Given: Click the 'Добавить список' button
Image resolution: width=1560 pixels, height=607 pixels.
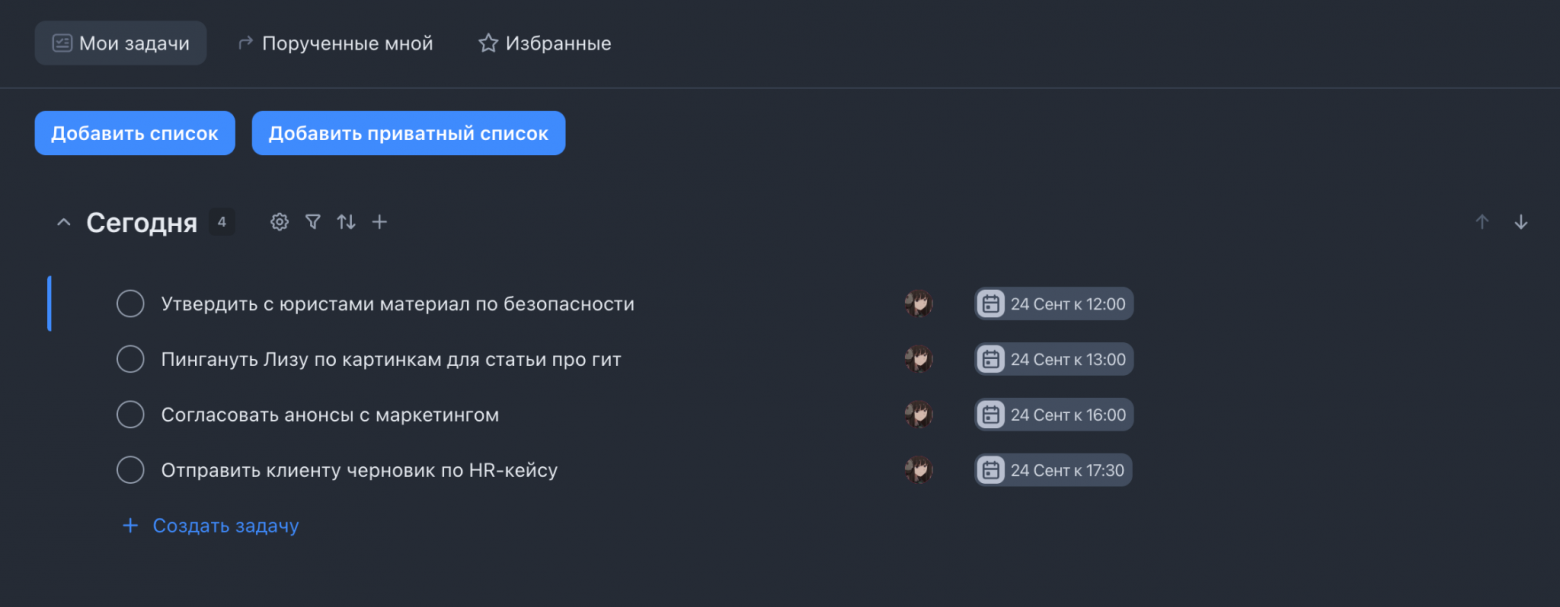Looking at the screenshot, I should [x=134, y=132].
